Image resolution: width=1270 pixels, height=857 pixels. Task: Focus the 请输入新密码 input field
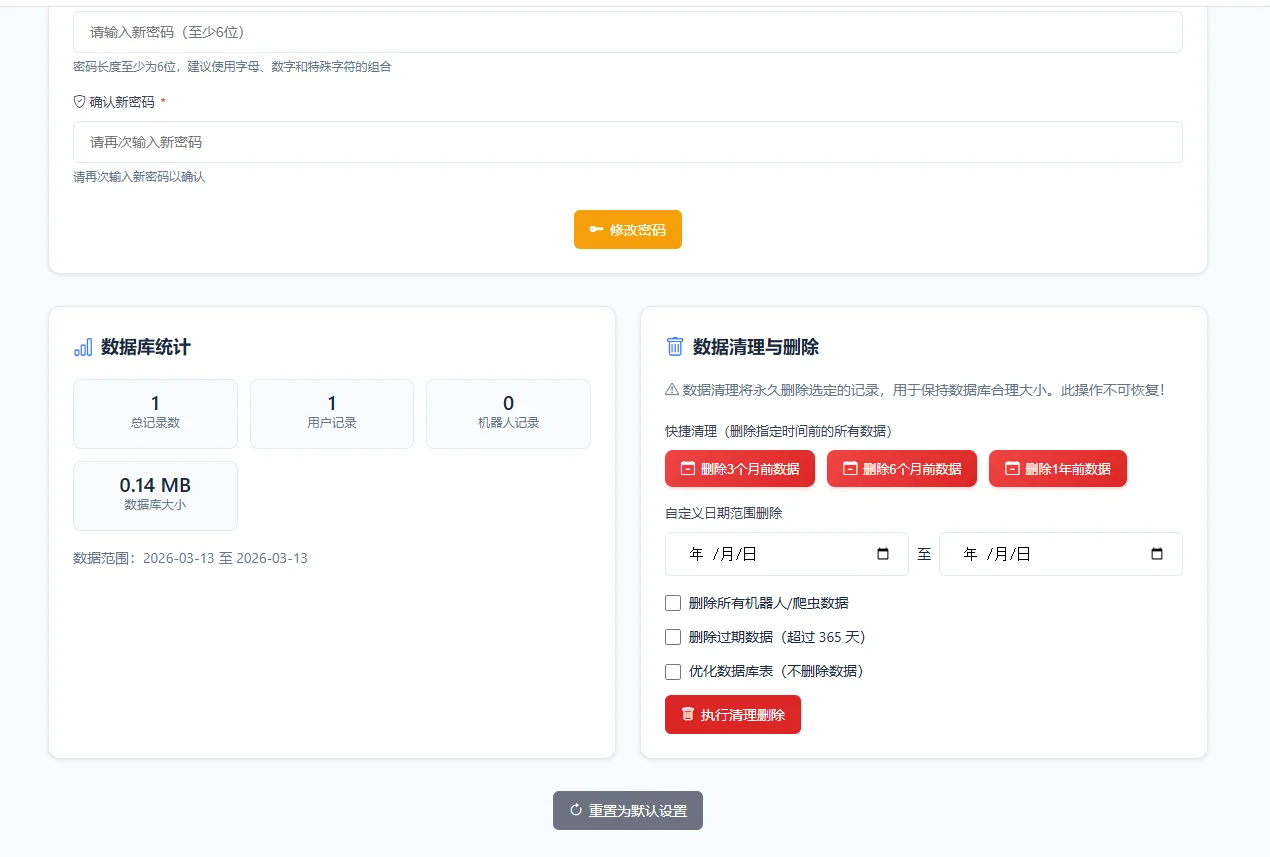click(627, 32)
